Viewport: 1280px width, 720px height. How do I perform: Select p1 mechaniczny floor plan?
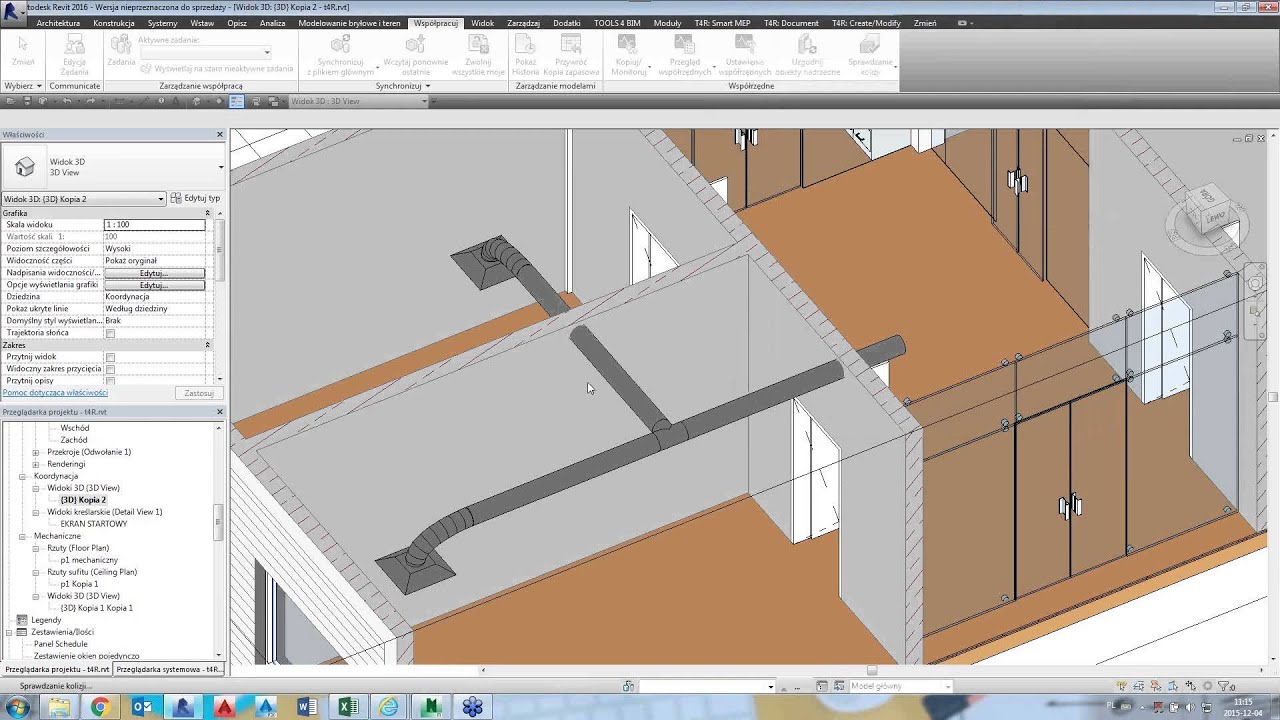89,560
